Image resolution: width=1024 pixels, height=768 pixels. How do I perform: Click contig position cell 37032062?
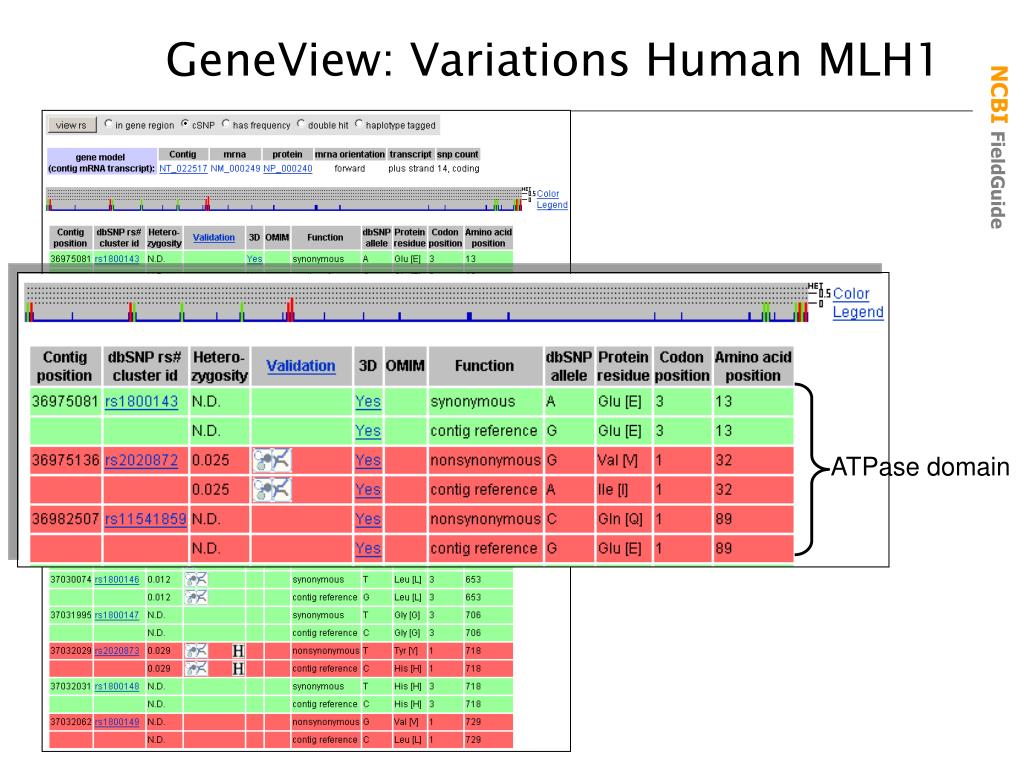[71, 722]
